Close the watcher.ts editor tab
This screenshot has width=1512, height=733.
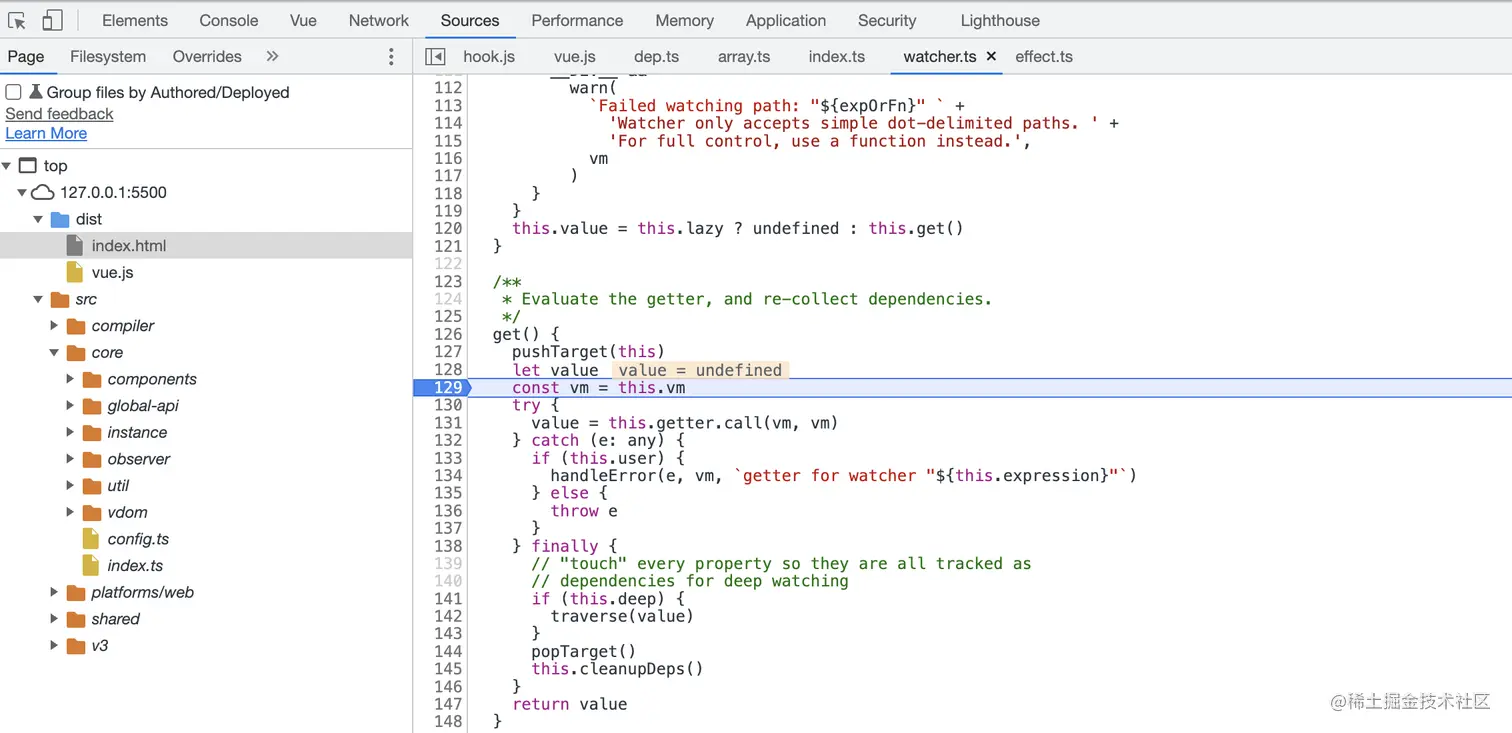[x=991, y=56]
